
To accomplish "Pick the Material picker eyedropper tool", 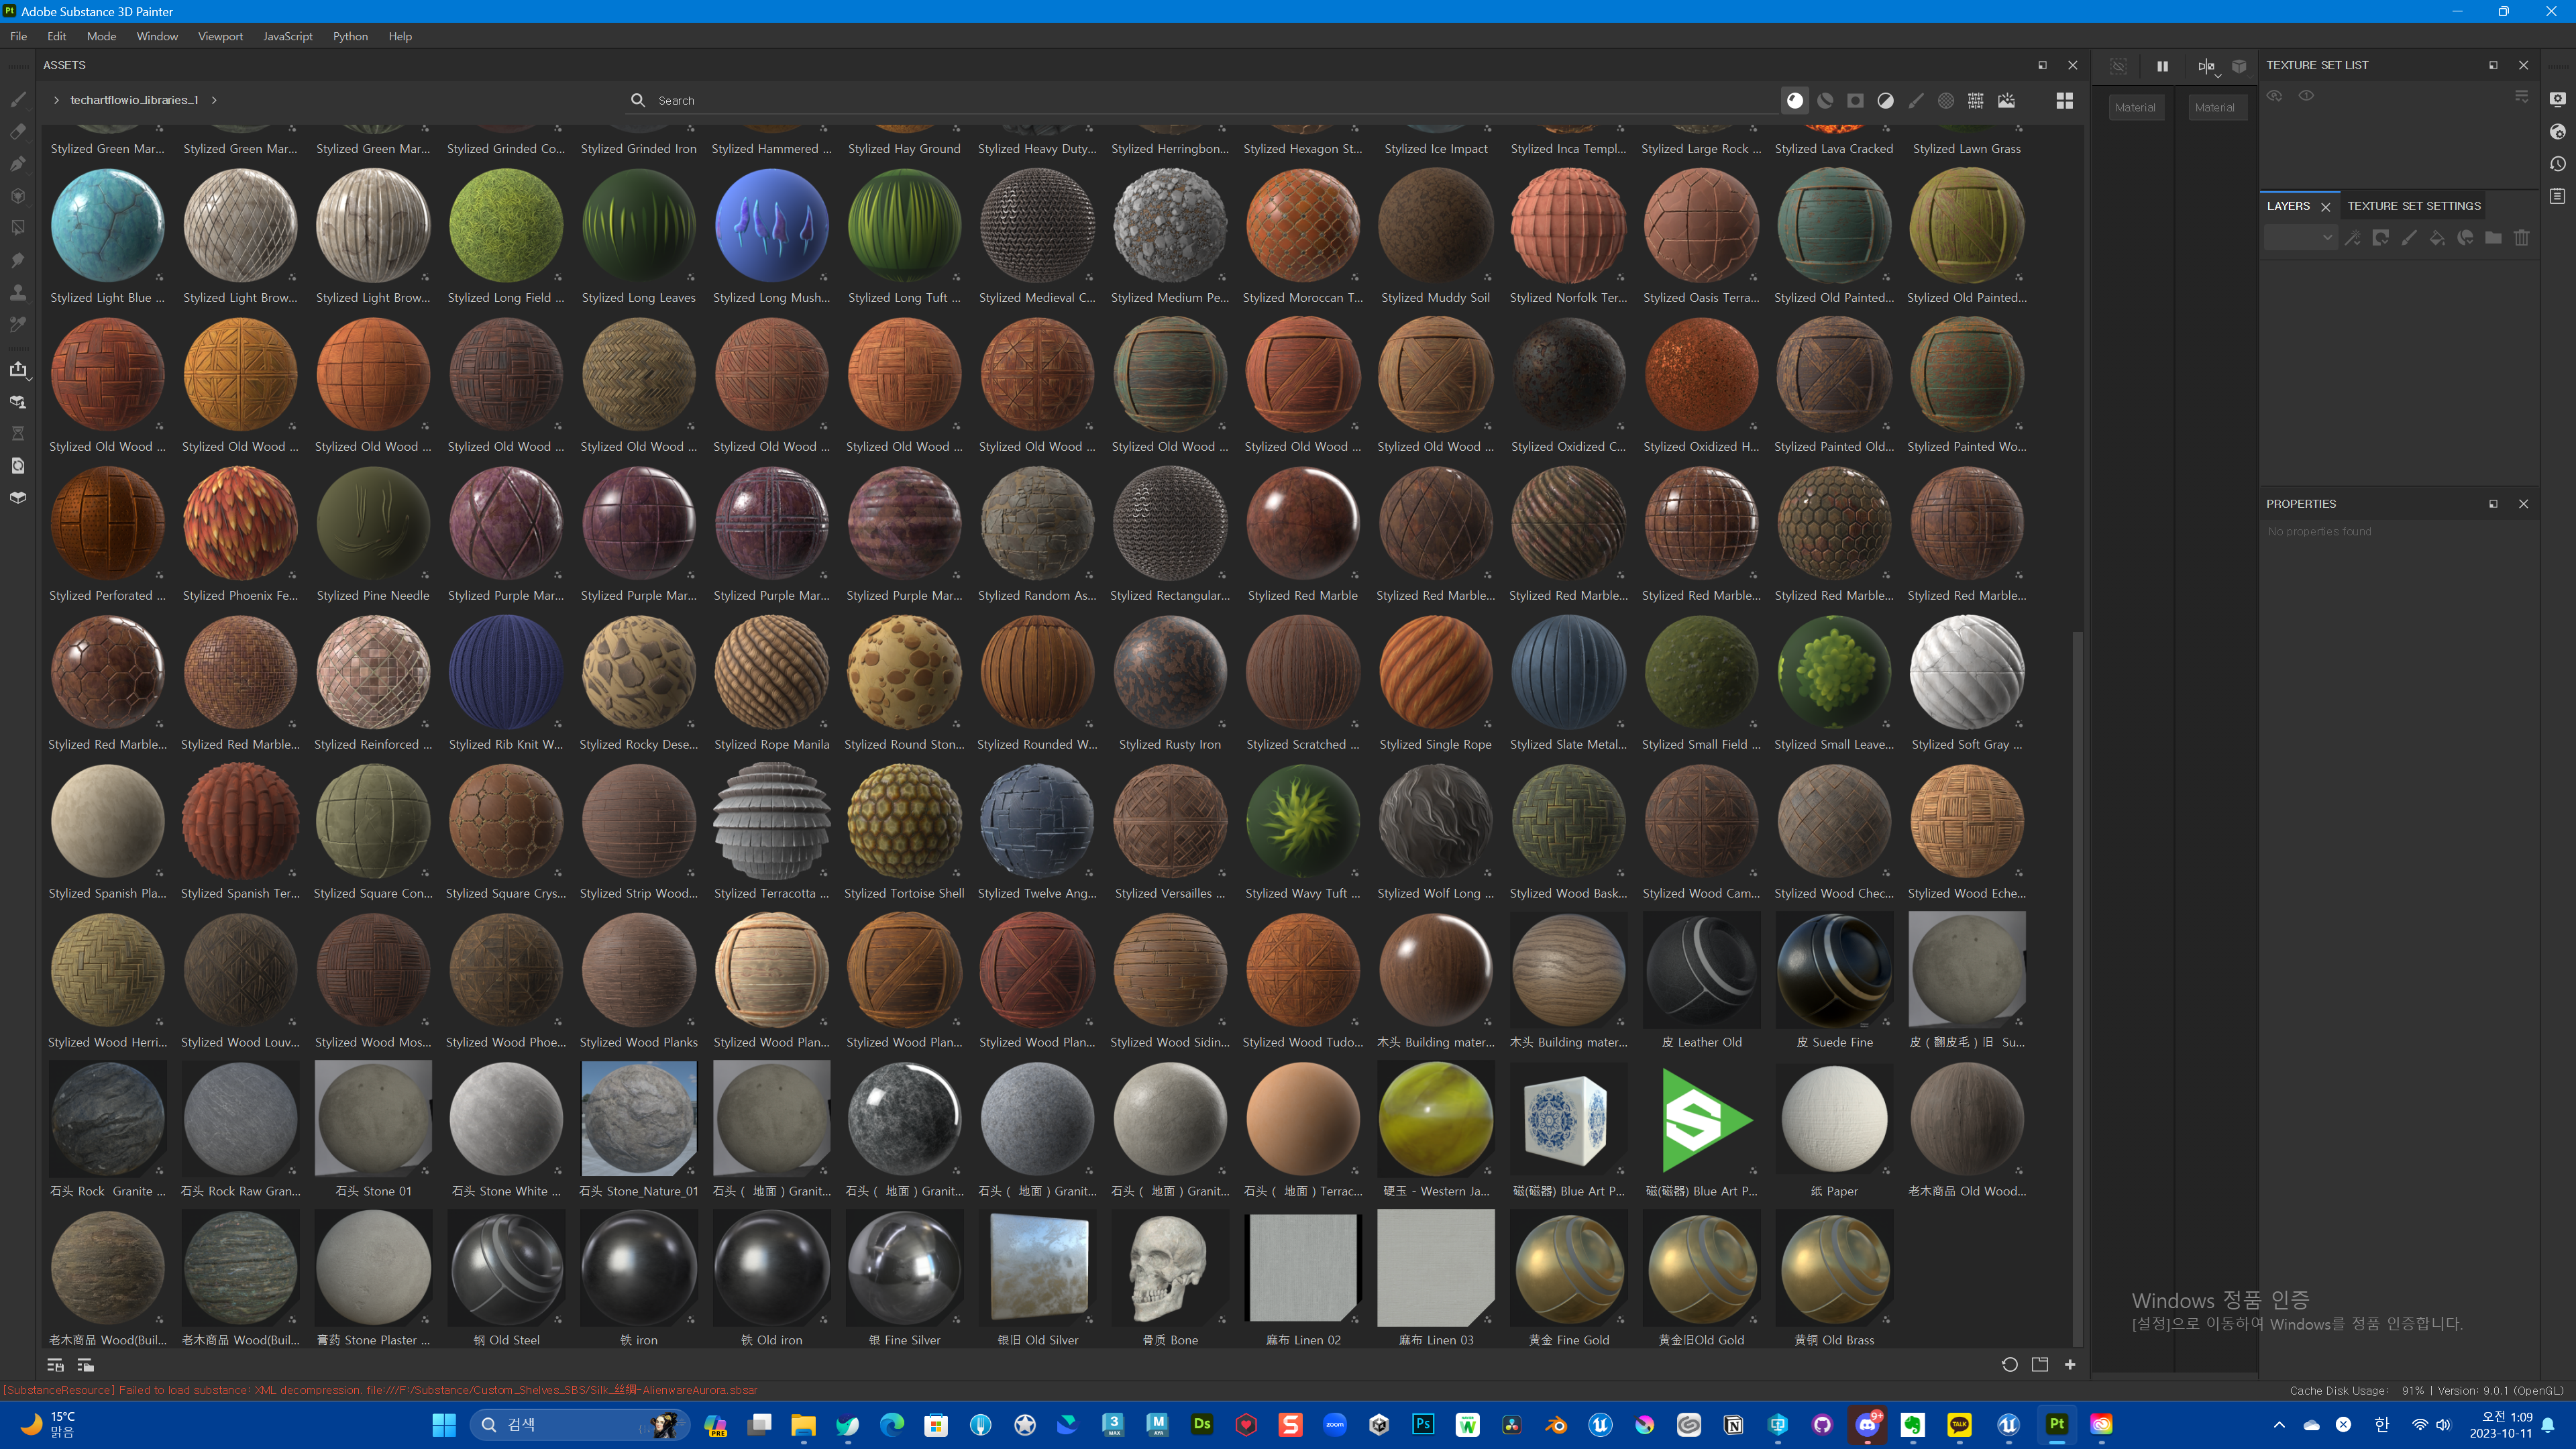I will [18, 324].
